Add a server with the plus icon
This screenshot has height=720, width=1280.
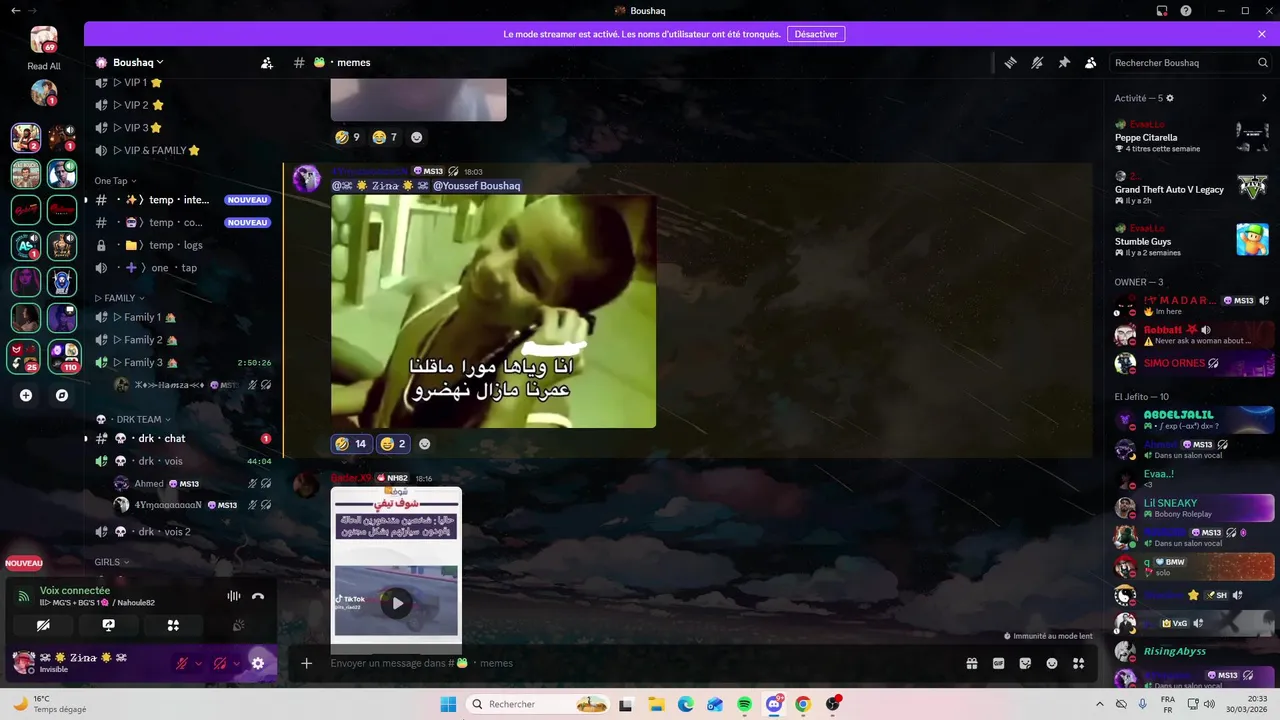[26, 395]
